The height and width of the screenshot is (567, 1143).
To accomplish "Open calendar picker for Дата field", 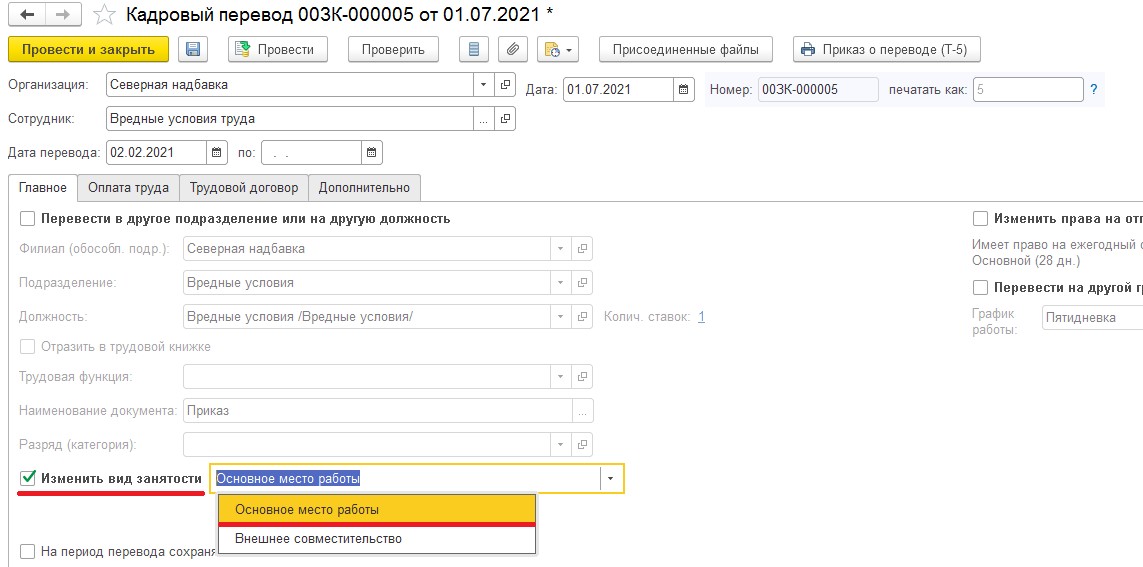I will (x=683, y=90).
